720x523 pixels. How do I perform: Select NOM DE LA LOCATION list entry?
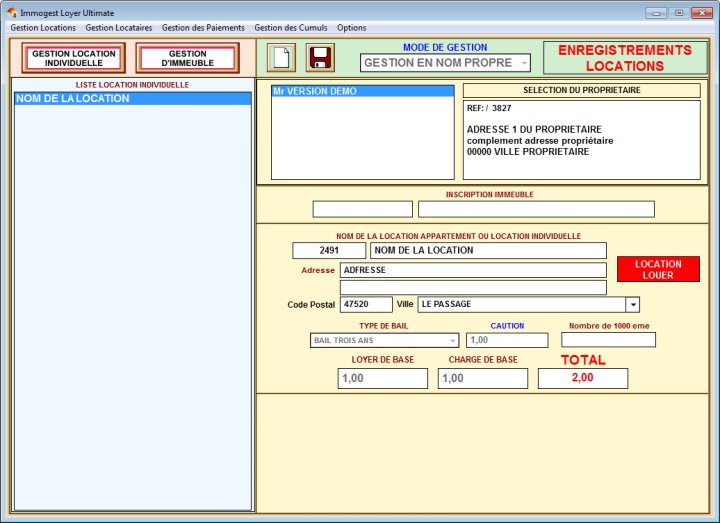132,99
